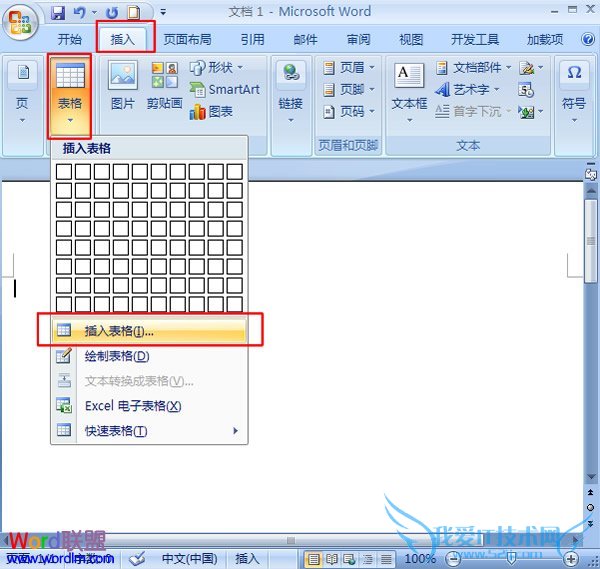Viewport: 600px width, 569px height.
Task: Insert a SmartArt graphic
Action: [225, 90]
